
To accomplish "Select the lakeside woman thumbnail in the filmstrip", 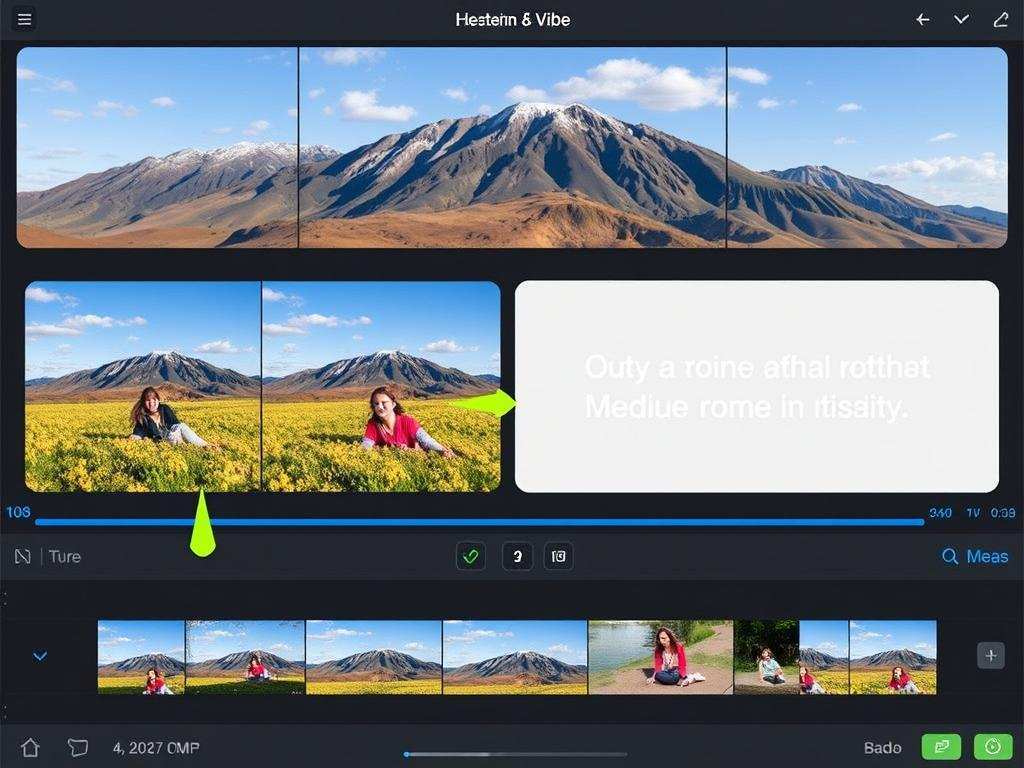I will (x=660, y=657).
